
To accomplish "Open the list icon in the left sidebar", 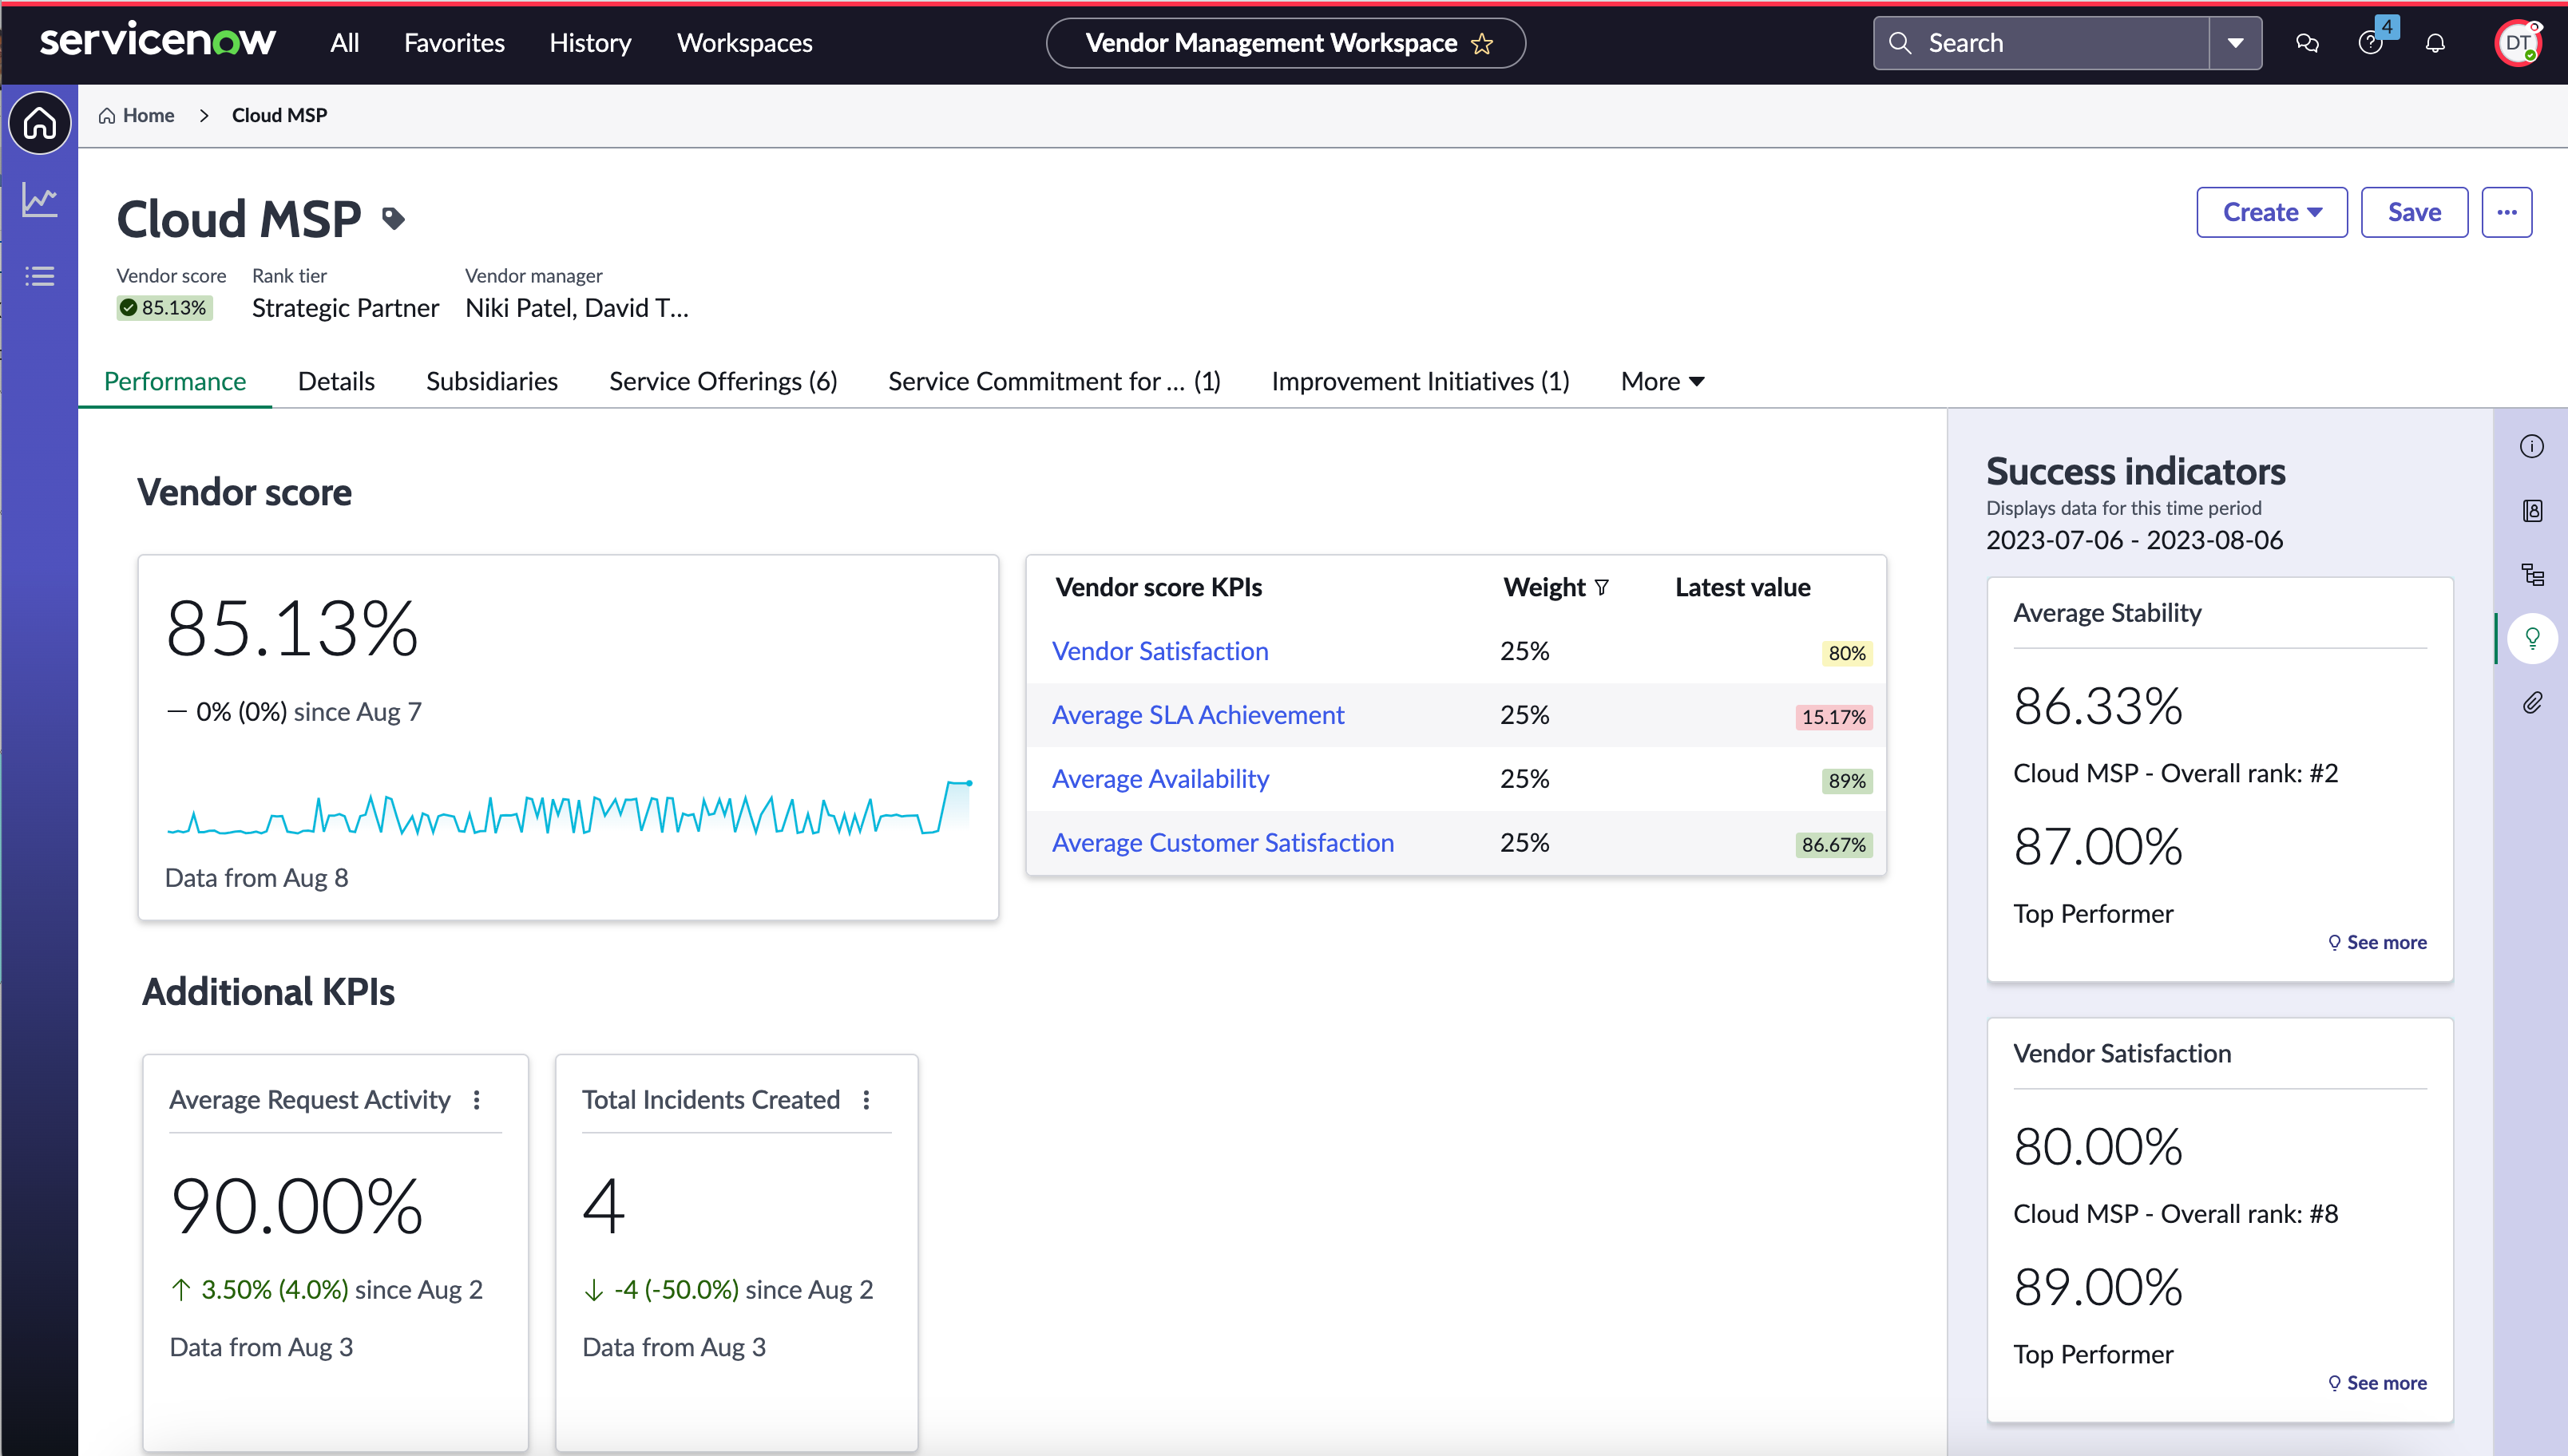I will [40, 276].
